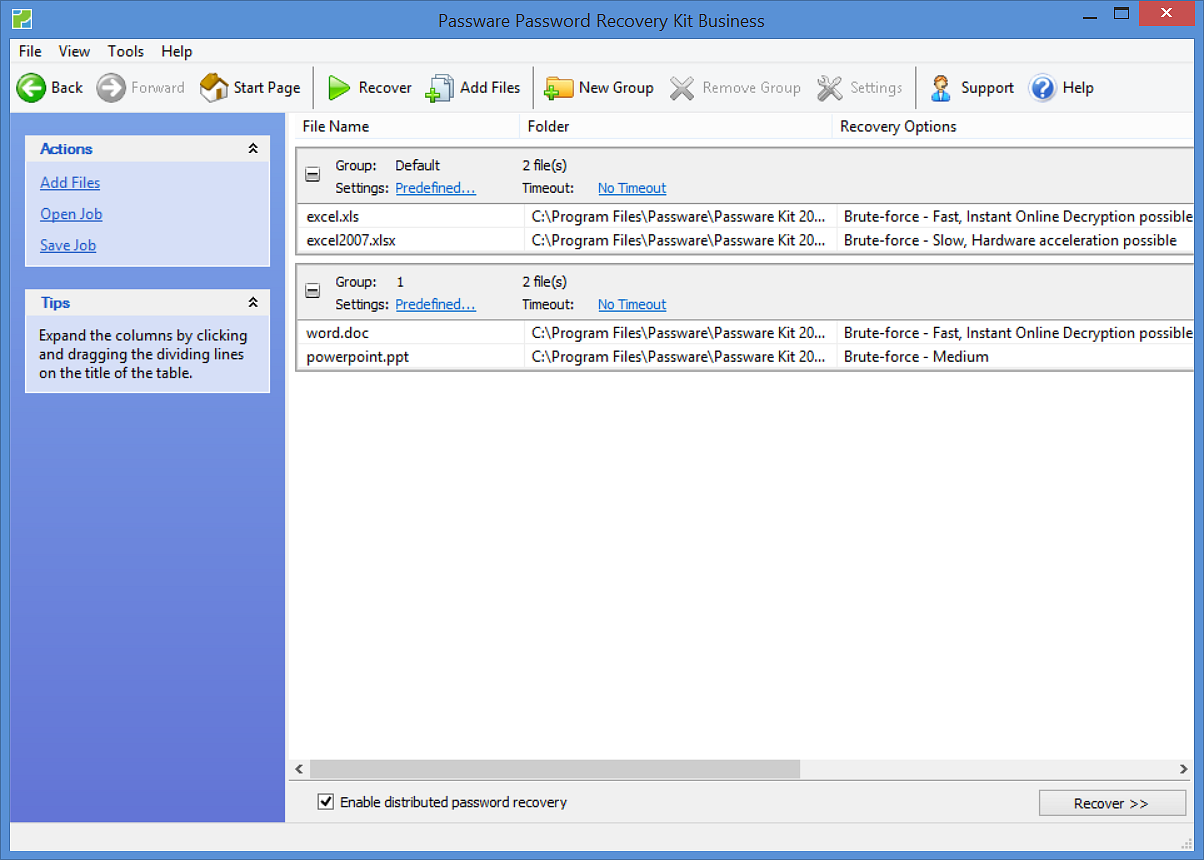
Task: Click the Save Job link
Action: coord(68,245)
